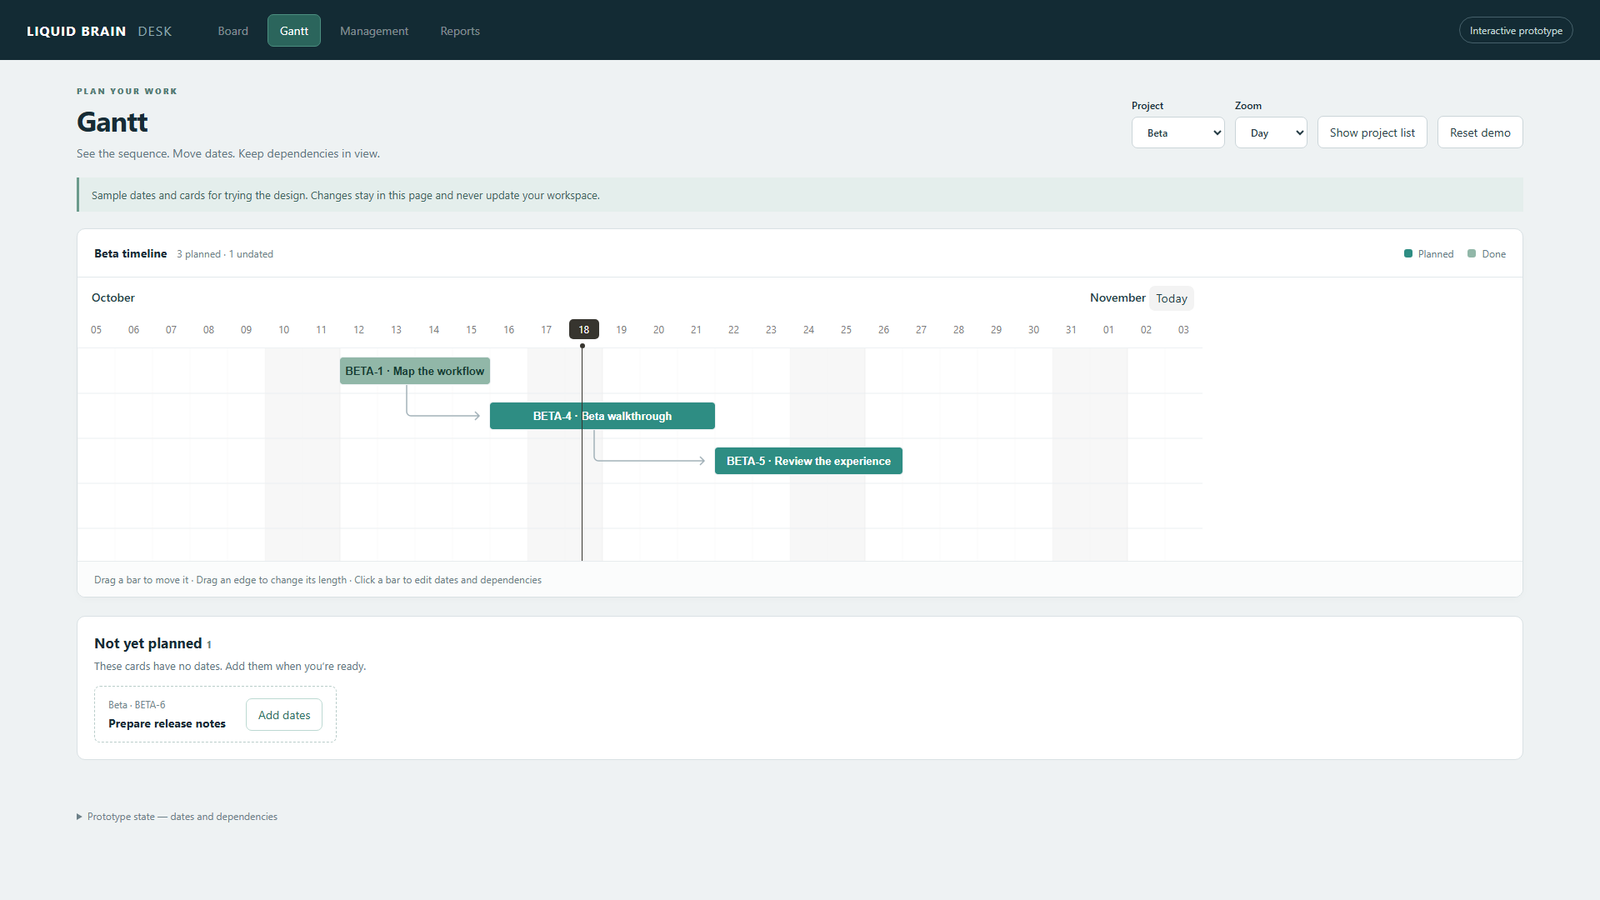Click the BETA-4 Beta walkthrough bar
This screenshot has width=1600, height=900.
pos(602,416)
